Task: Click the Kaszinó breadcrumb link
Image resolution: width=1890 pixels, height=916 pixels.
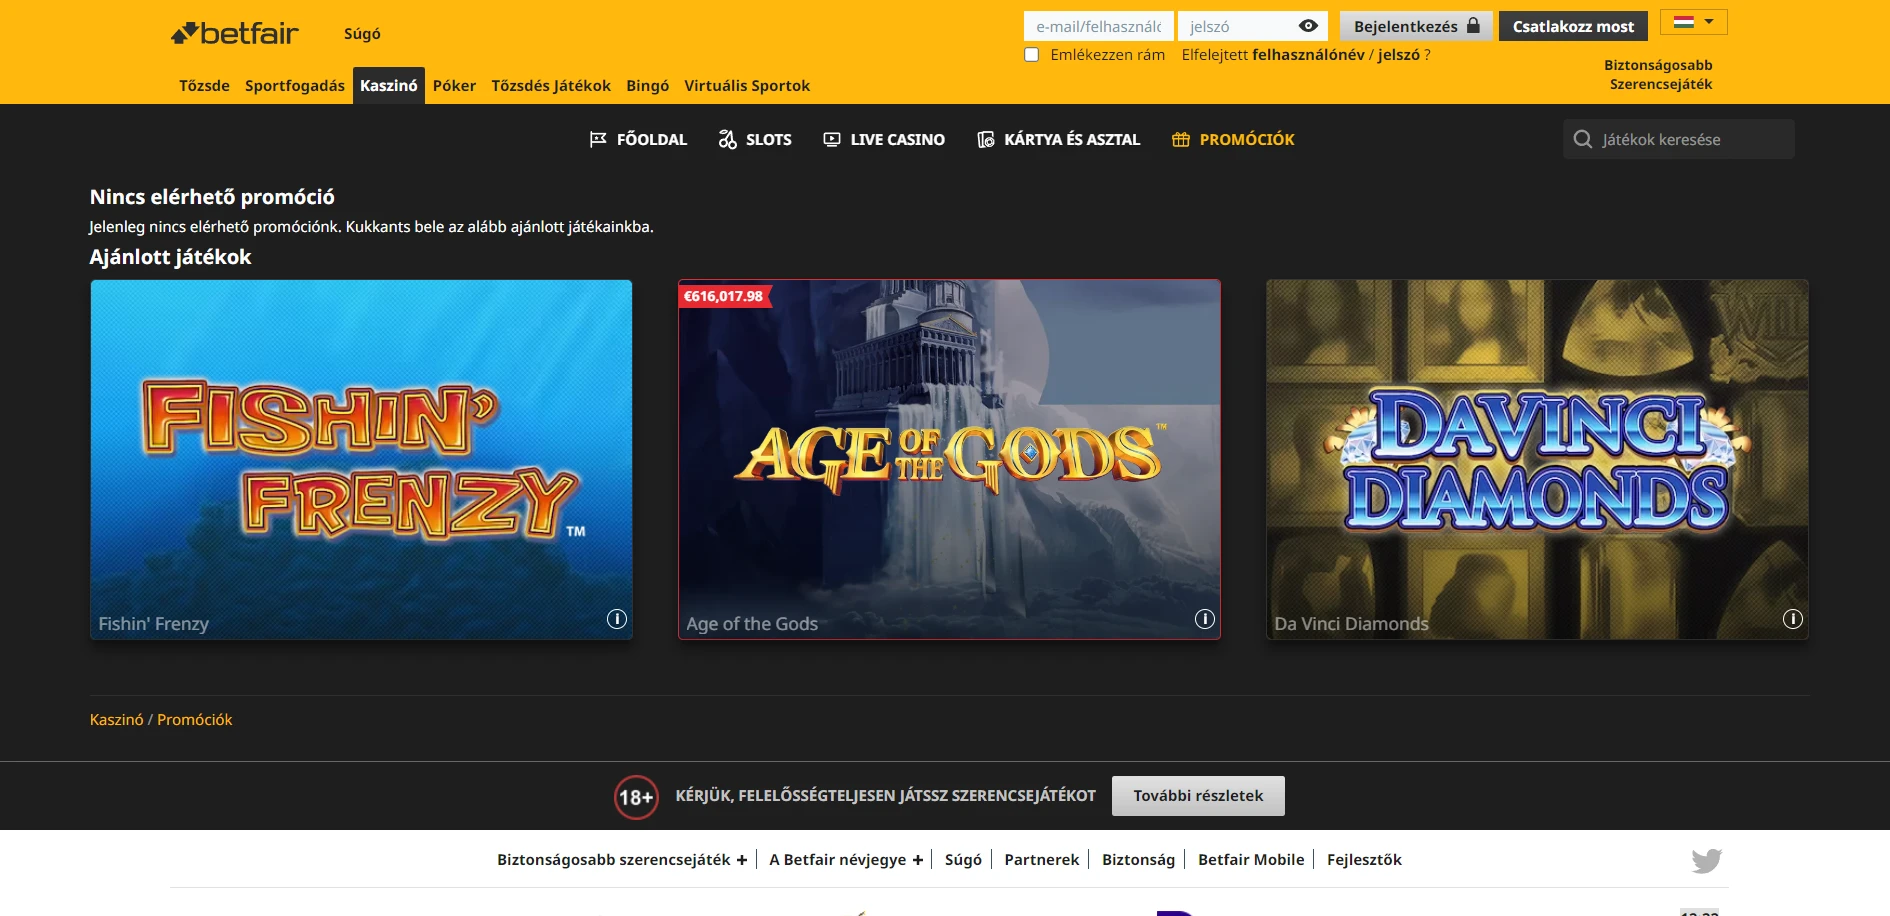Action: pyautogui.click(x=117, y=720)
